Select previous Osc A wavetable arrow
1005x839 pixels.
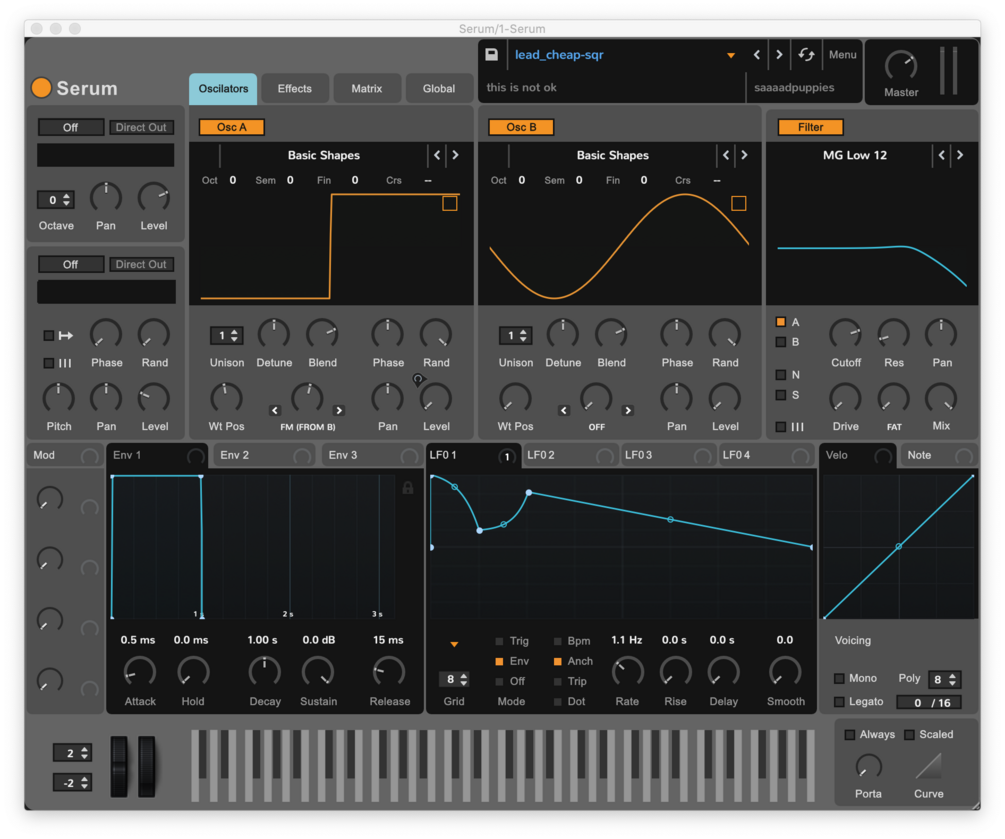coord(437,154)
